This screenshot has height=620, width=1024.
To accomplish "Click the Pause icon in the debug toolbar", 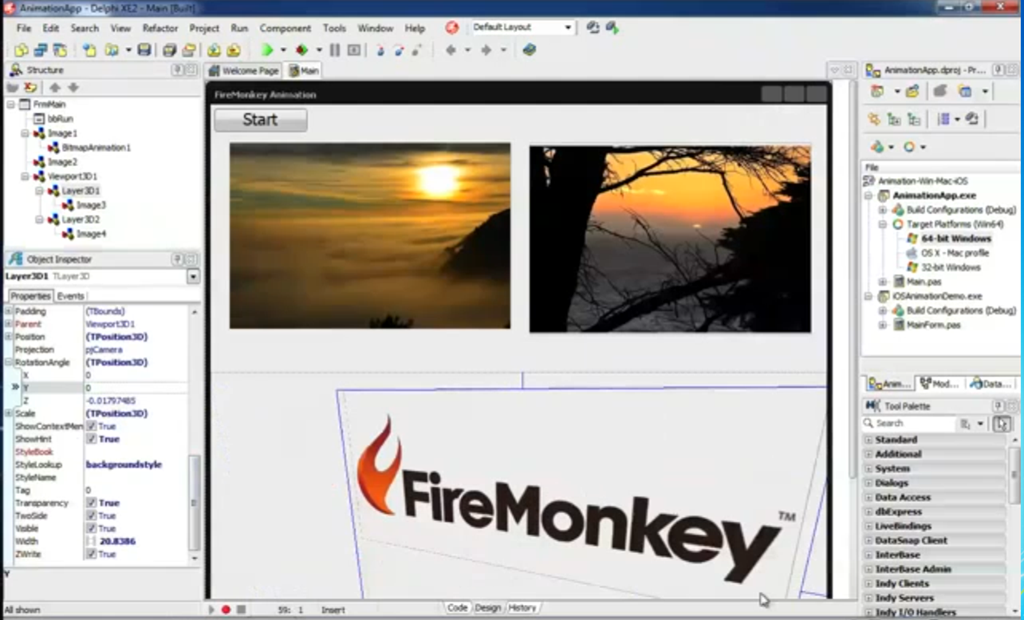I will pyautogui.click(x=335, y=50).
